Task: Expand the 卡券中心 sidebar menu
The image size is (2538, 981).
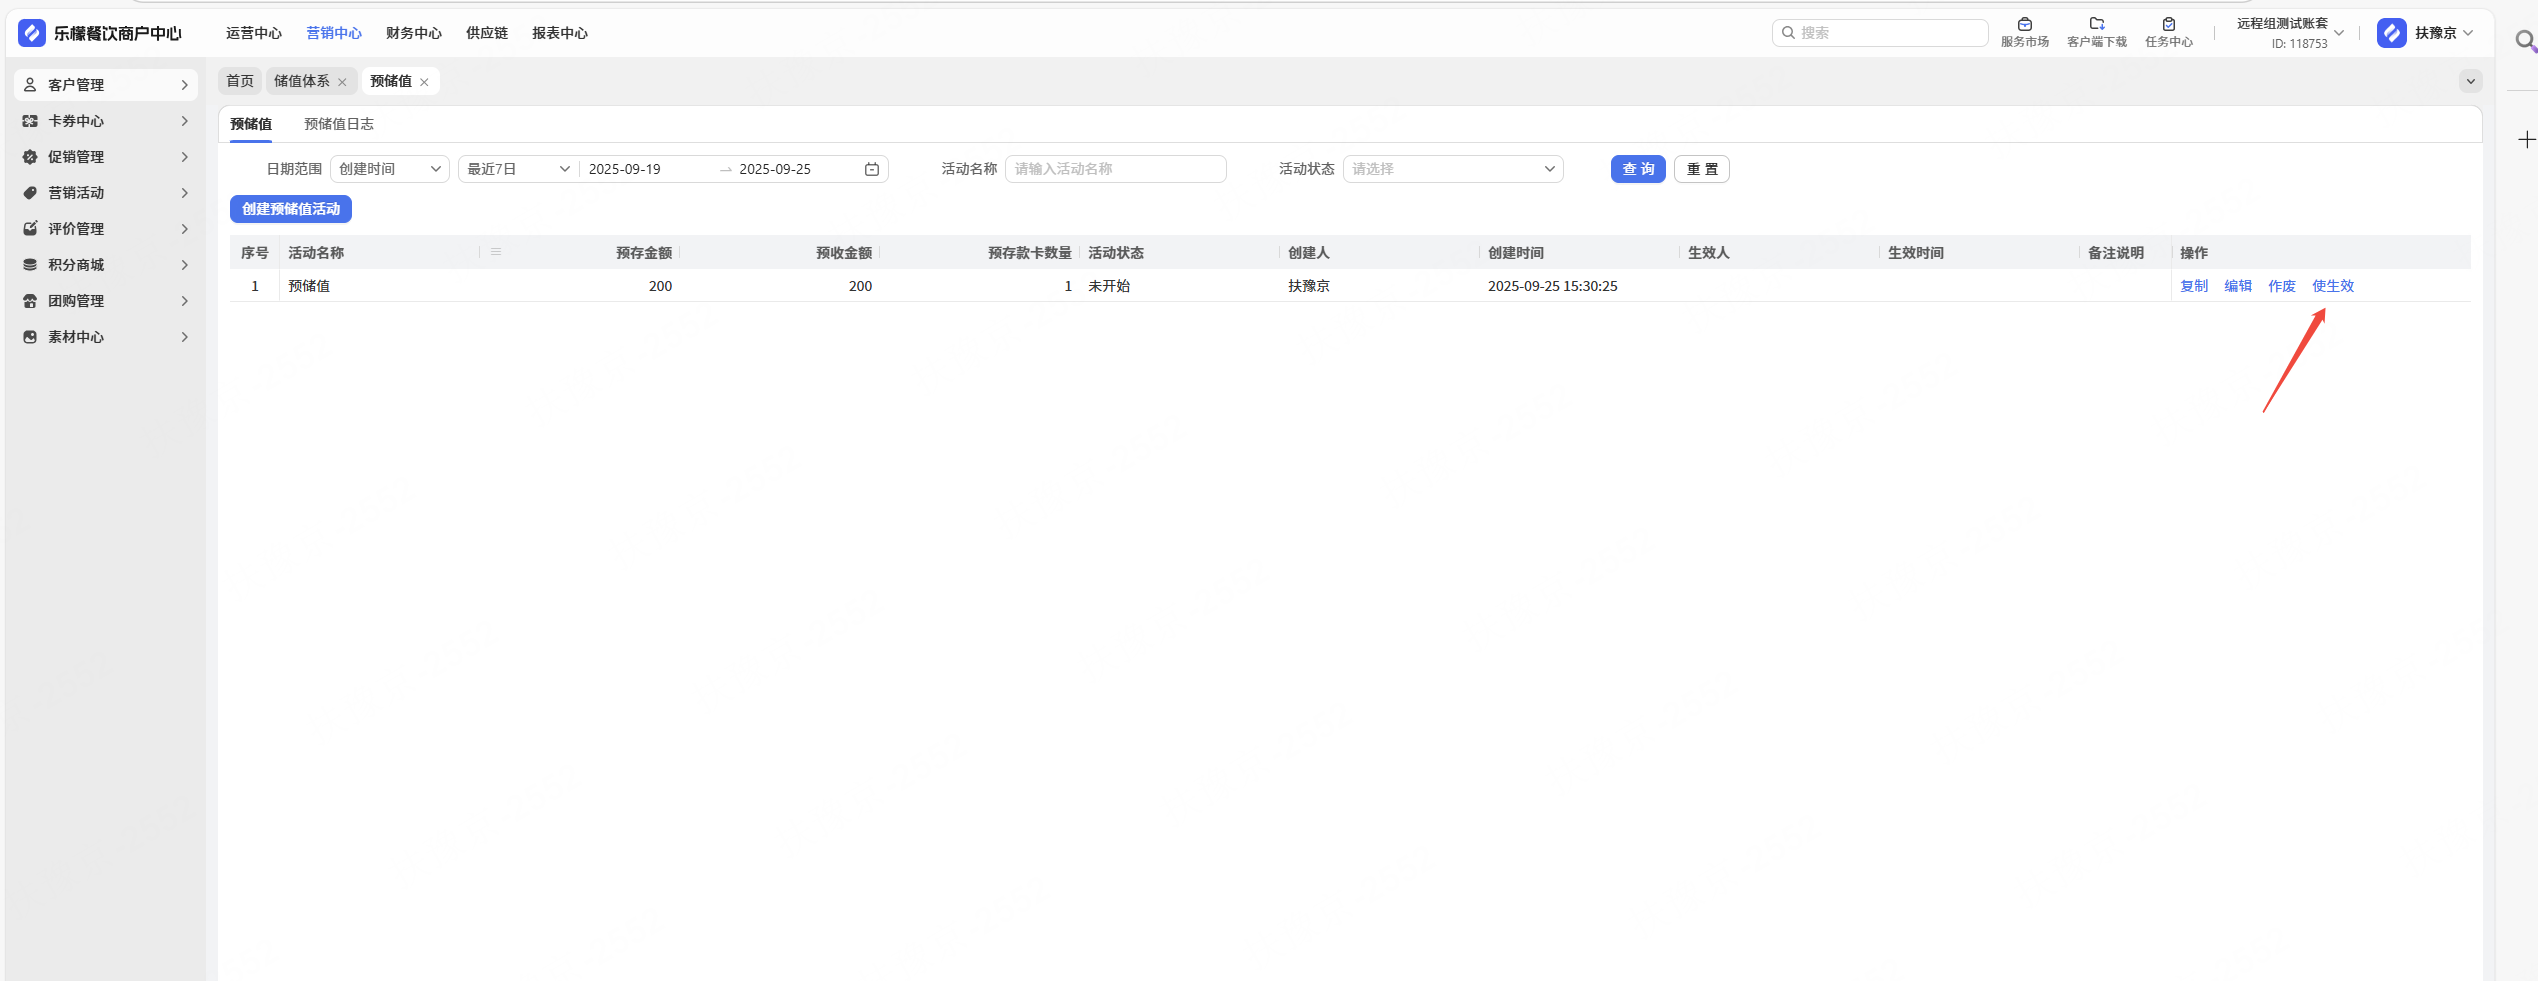Action: pos(185,121)
